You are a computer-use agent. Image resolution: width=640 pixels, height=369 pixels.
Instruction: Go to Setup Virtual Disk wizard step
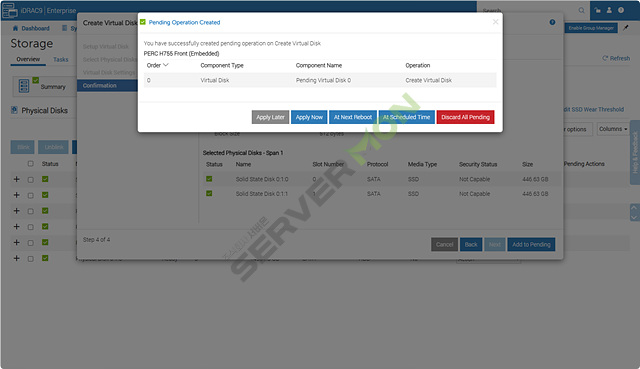click(106, 47)
